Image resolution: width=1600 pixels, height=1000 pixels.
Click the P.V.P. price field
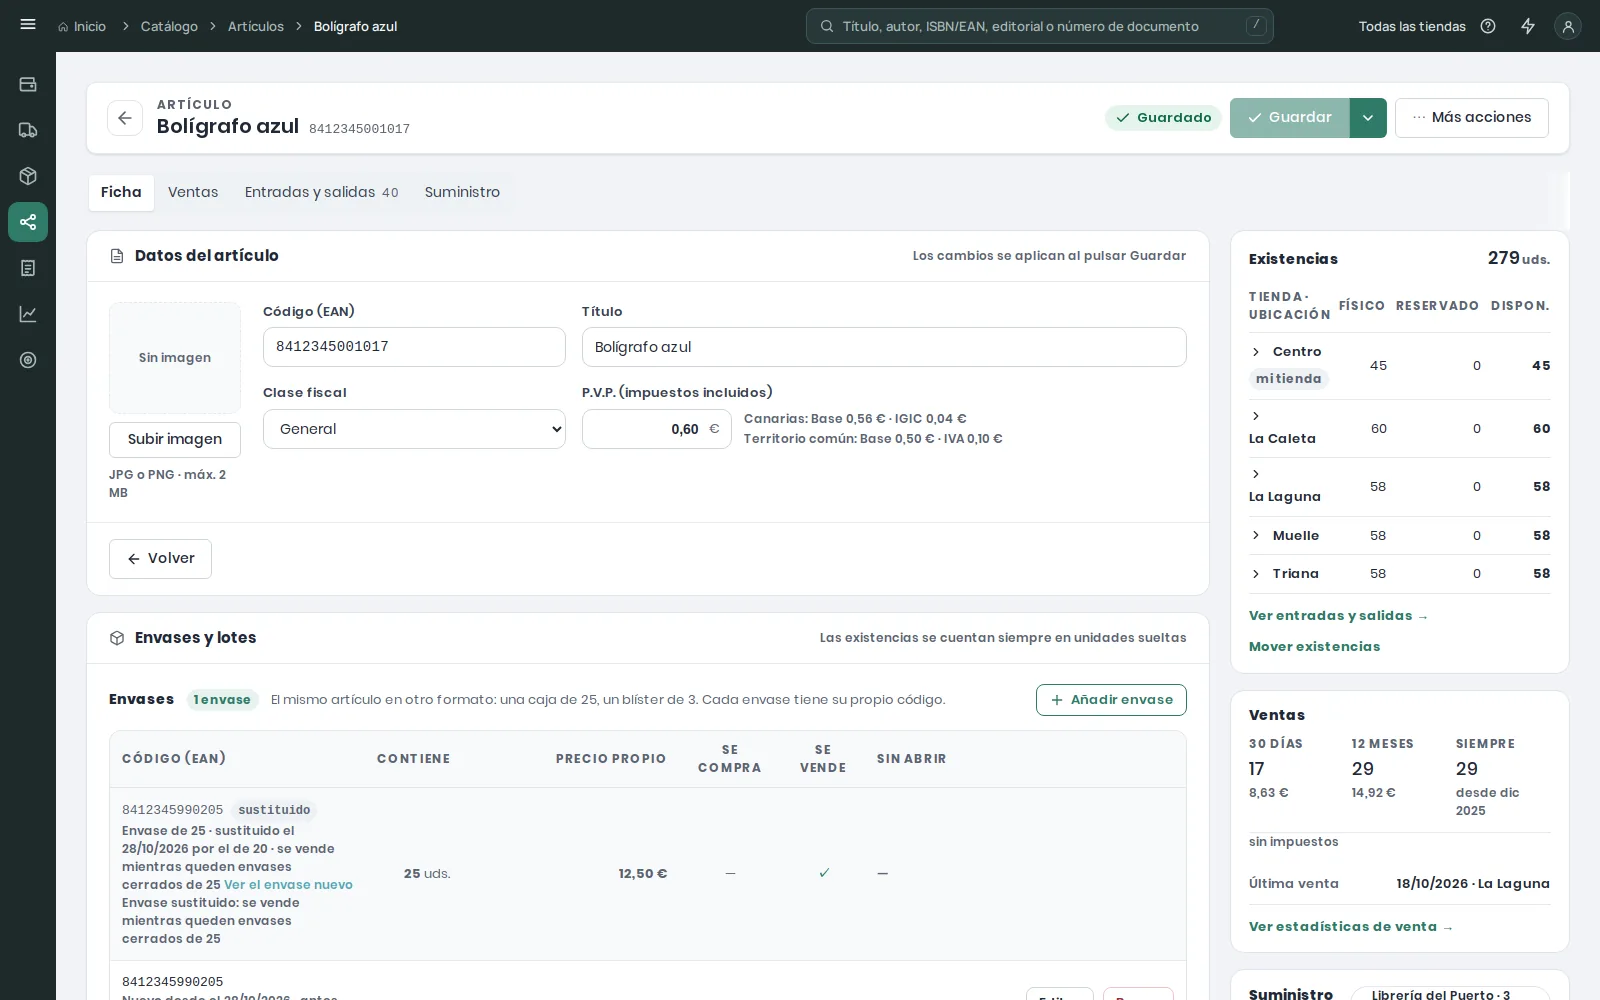[656, 429]
